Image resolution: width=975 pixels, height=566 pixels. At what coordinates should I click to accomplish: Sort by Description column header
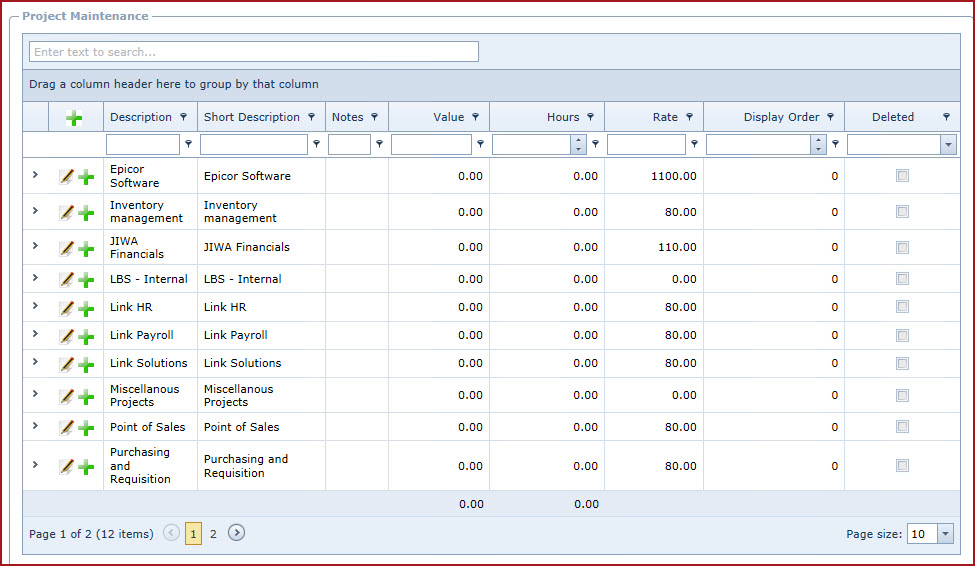click(141, 117)
